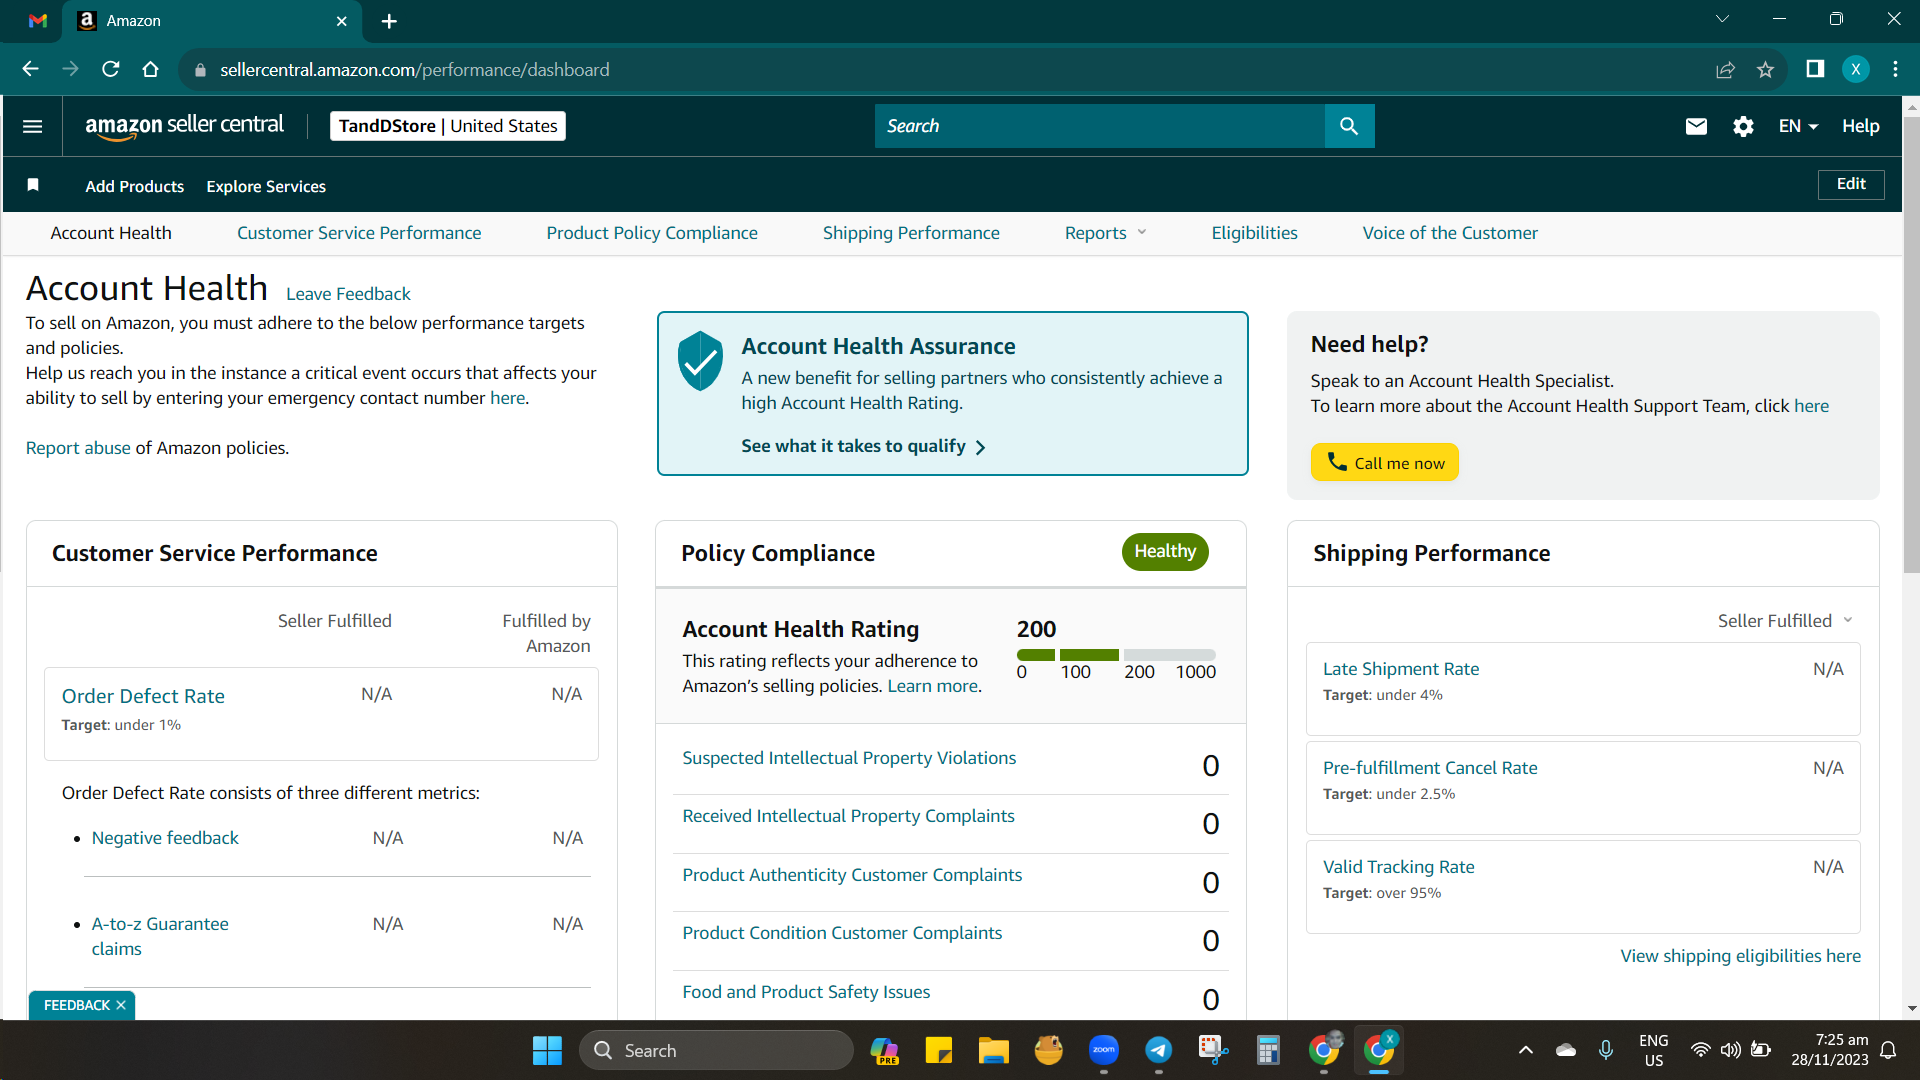Open Suspected Intellectual Property Violations
The height and width of the screenshot is (1080, 1920).
tap(849, 758)
